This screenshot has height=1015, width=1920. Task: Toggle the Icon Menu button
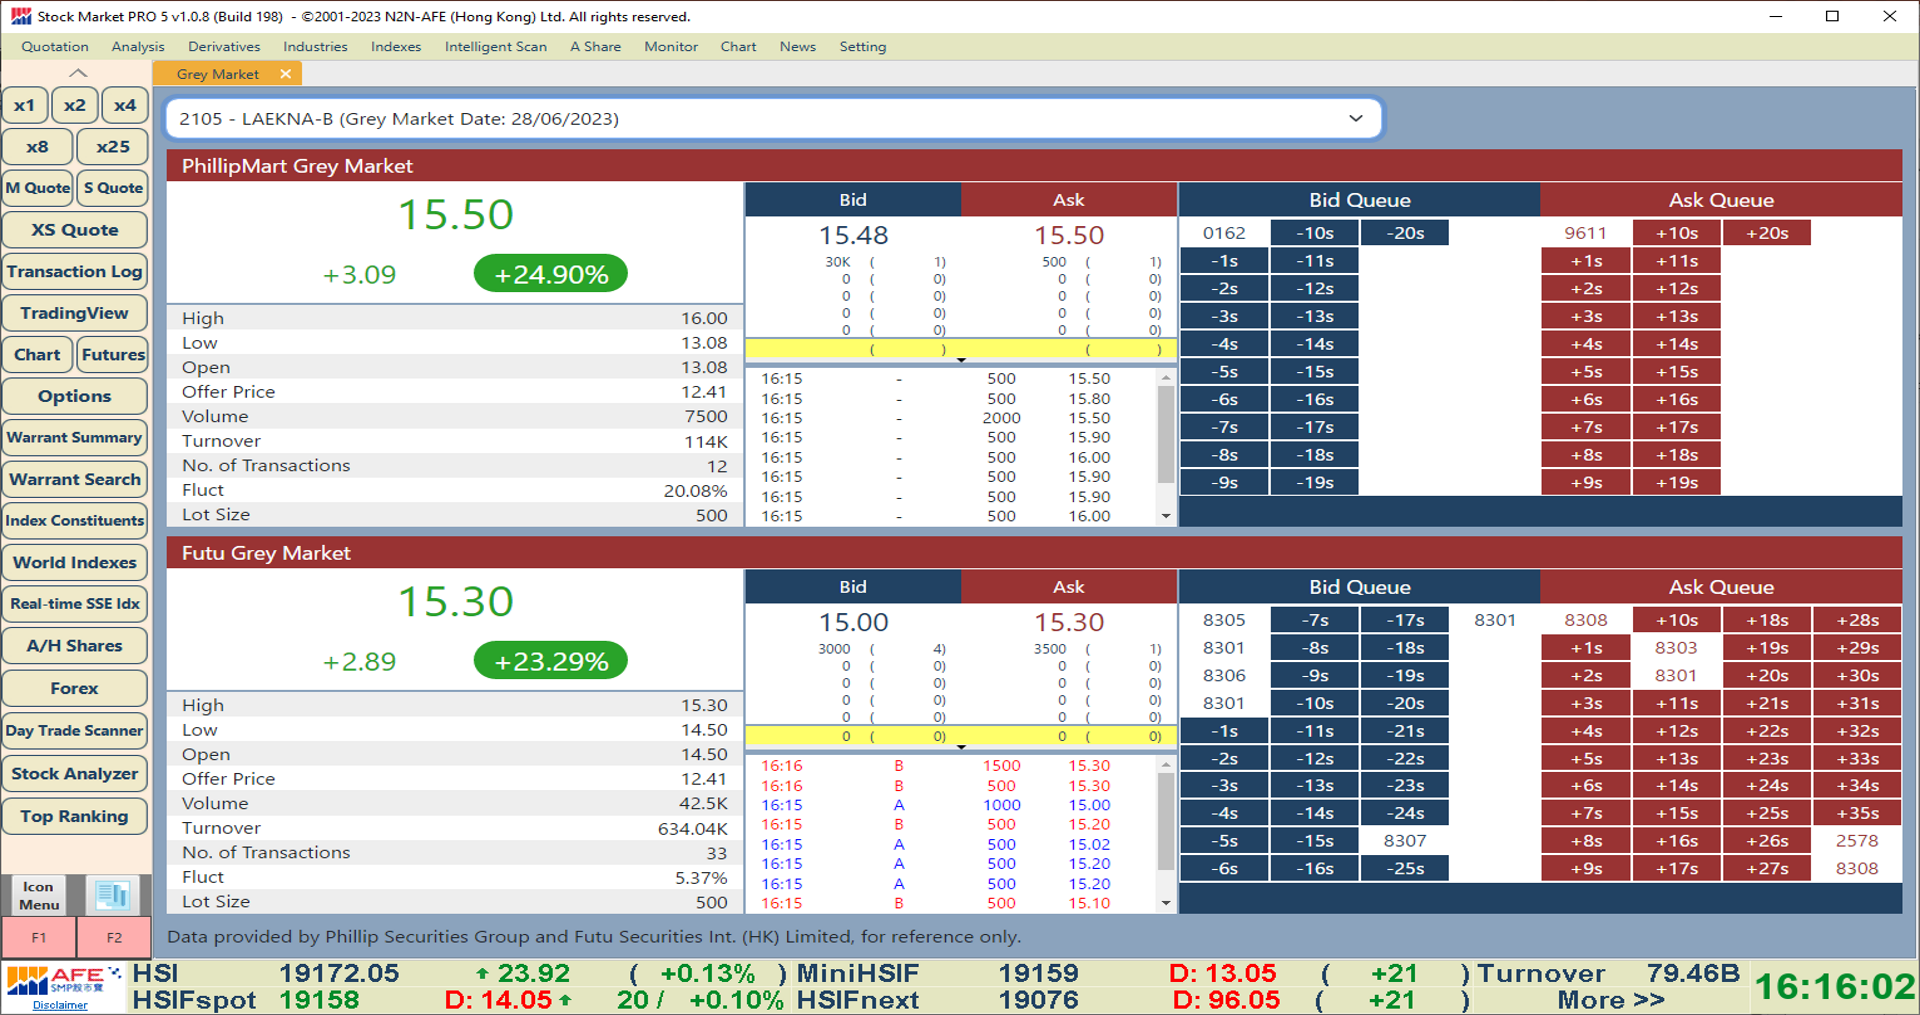(x=39, y=895)
